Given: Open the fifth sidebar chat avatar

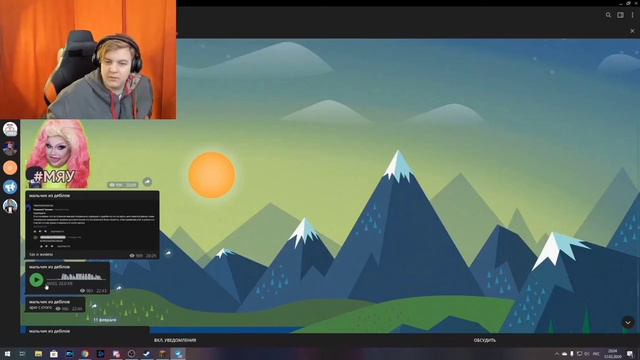Looking at the screenshot, I should tap(10, 206).
